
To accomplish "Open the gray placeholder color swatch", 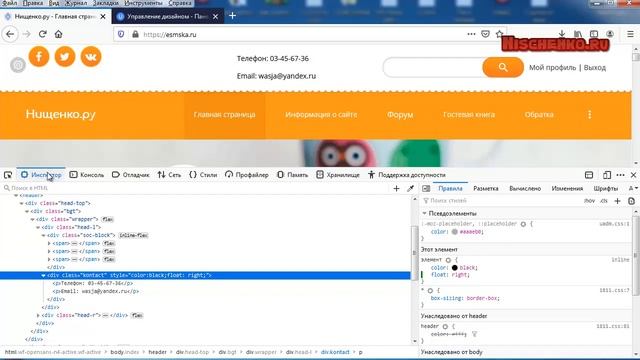I will tap(454, 232).
